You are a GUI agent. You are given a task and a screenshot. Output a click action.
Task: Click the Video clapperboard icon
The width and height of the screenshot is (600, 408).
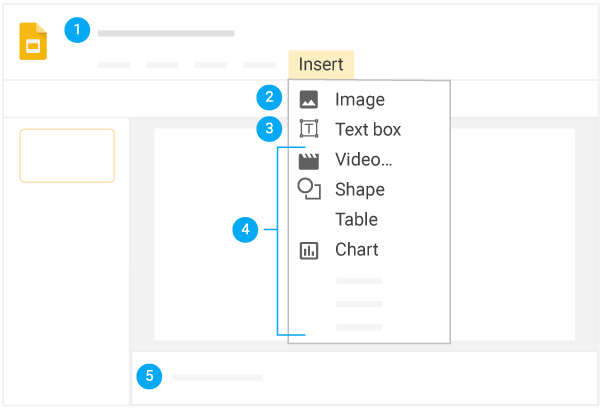[x=309, y=160]
